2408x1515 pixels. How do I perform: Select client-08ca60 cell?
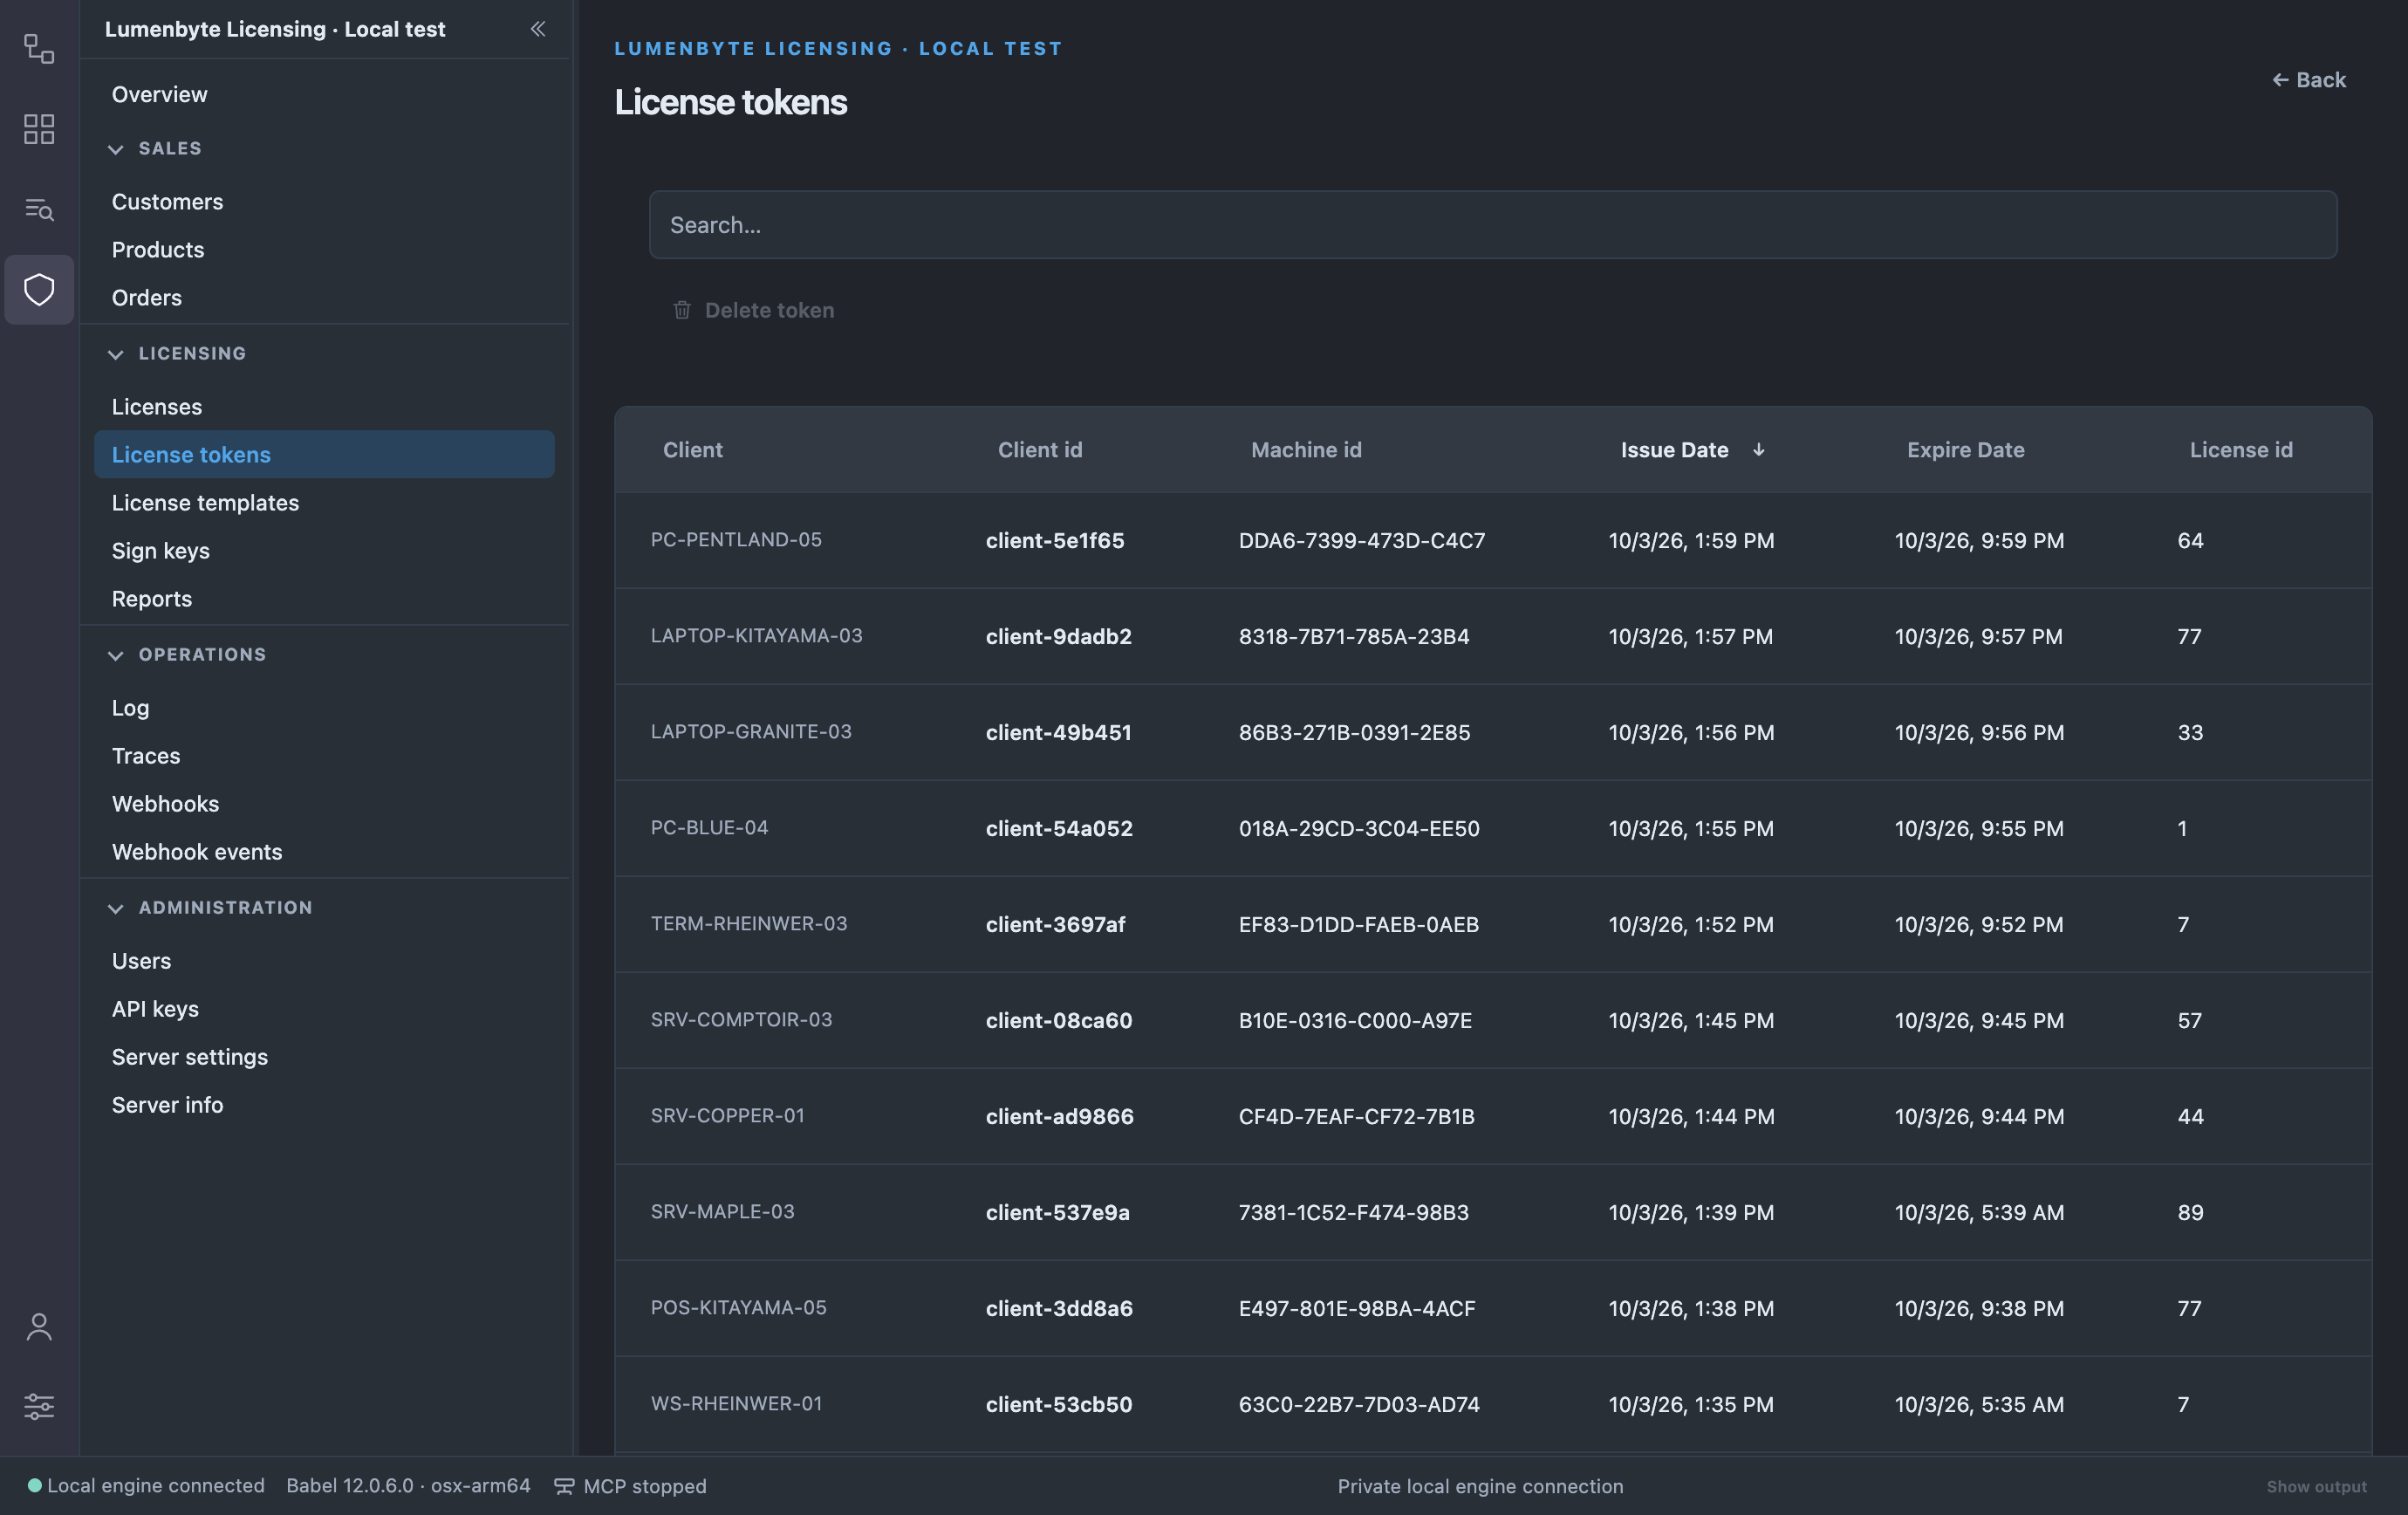[1058, 1020]
